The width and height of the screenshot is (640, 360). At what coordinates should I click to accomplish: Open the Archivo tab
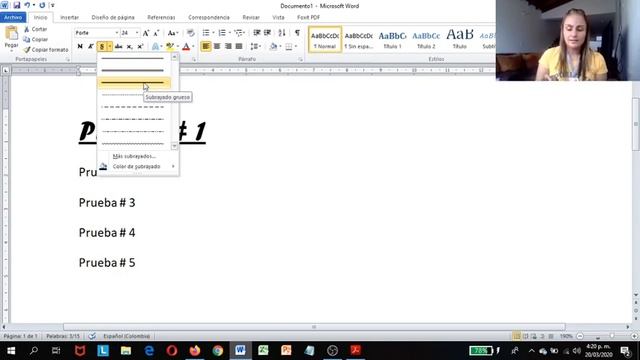coord(13,17)
